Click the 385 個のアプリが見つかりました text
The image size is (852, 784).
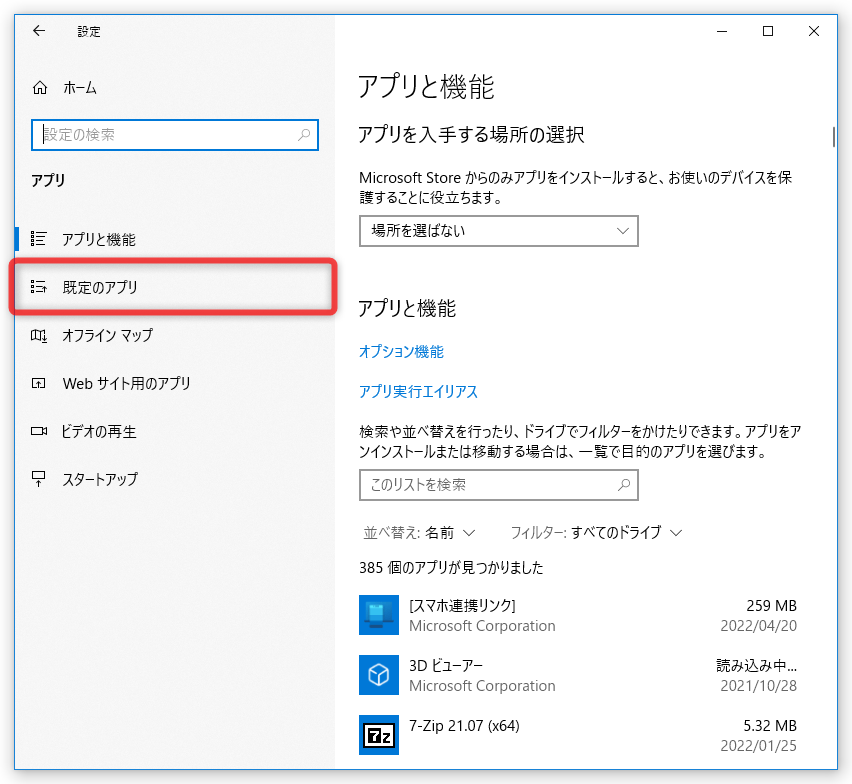tap(451, 568)
